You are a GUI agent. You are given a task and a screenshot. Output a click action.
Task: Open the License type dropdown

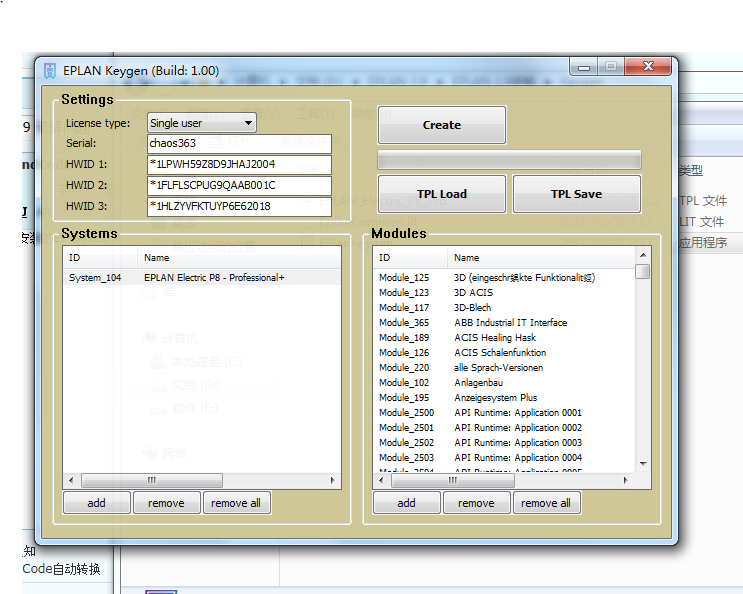coord(201,123)
